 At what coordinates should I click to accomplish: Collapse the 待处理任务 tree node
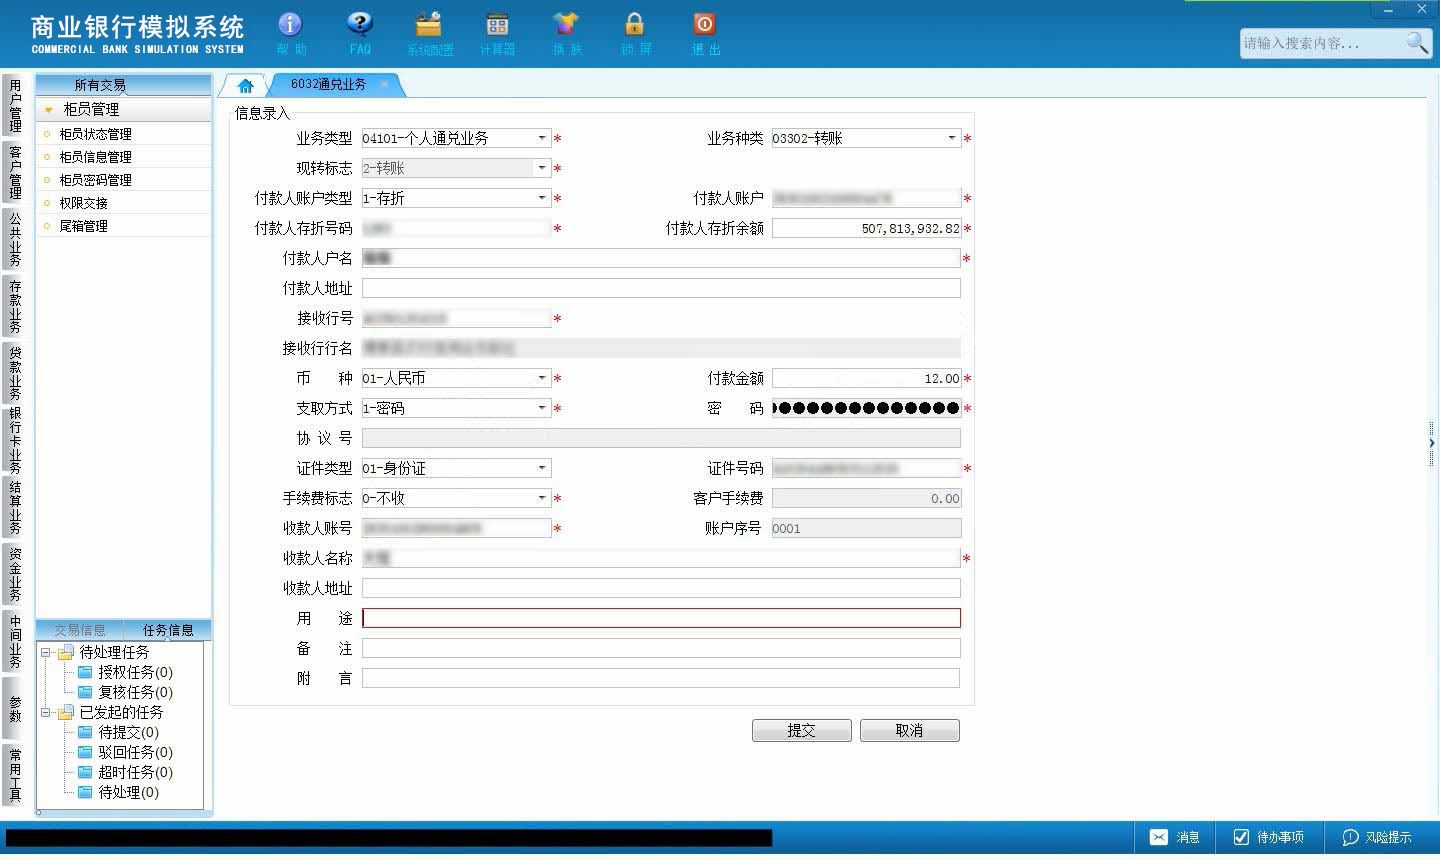45,652
